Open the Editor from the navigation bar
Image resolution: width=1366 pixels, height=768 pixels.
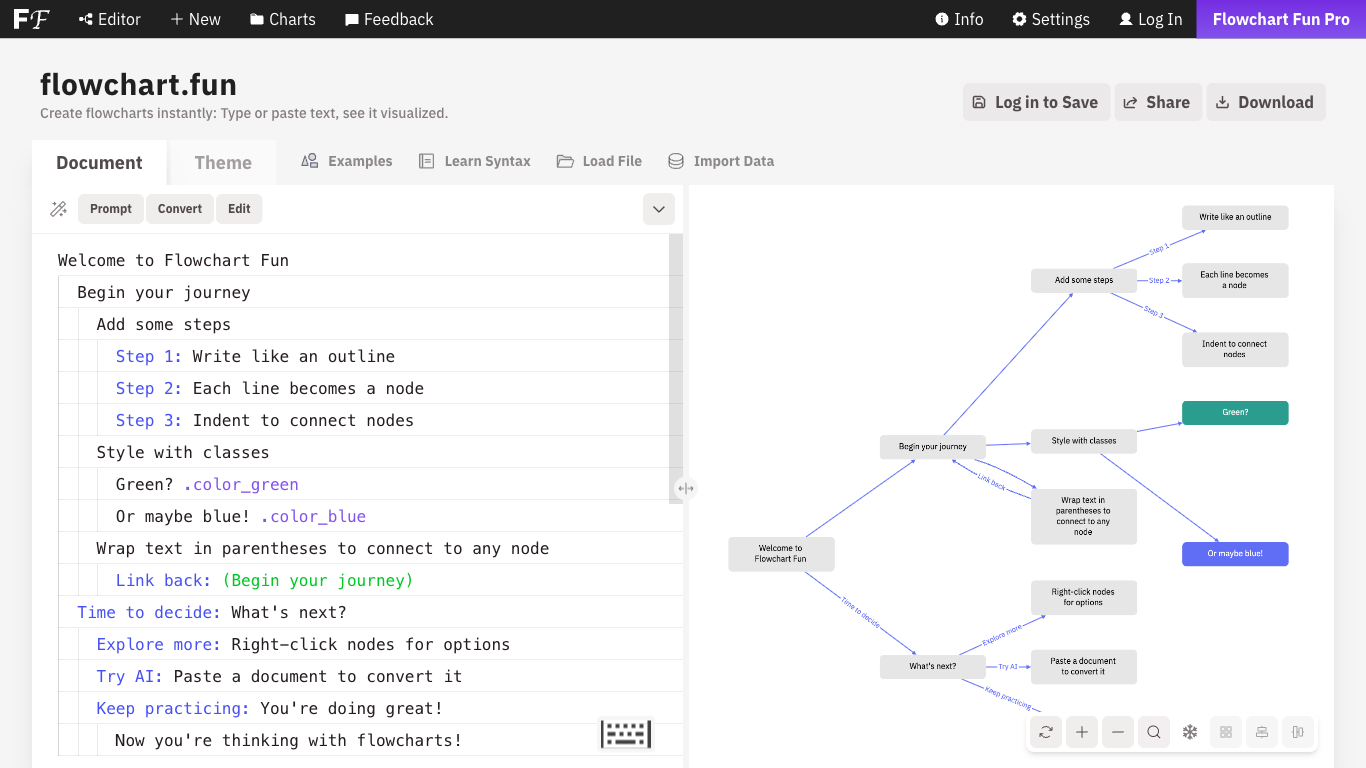coord(109,19)
